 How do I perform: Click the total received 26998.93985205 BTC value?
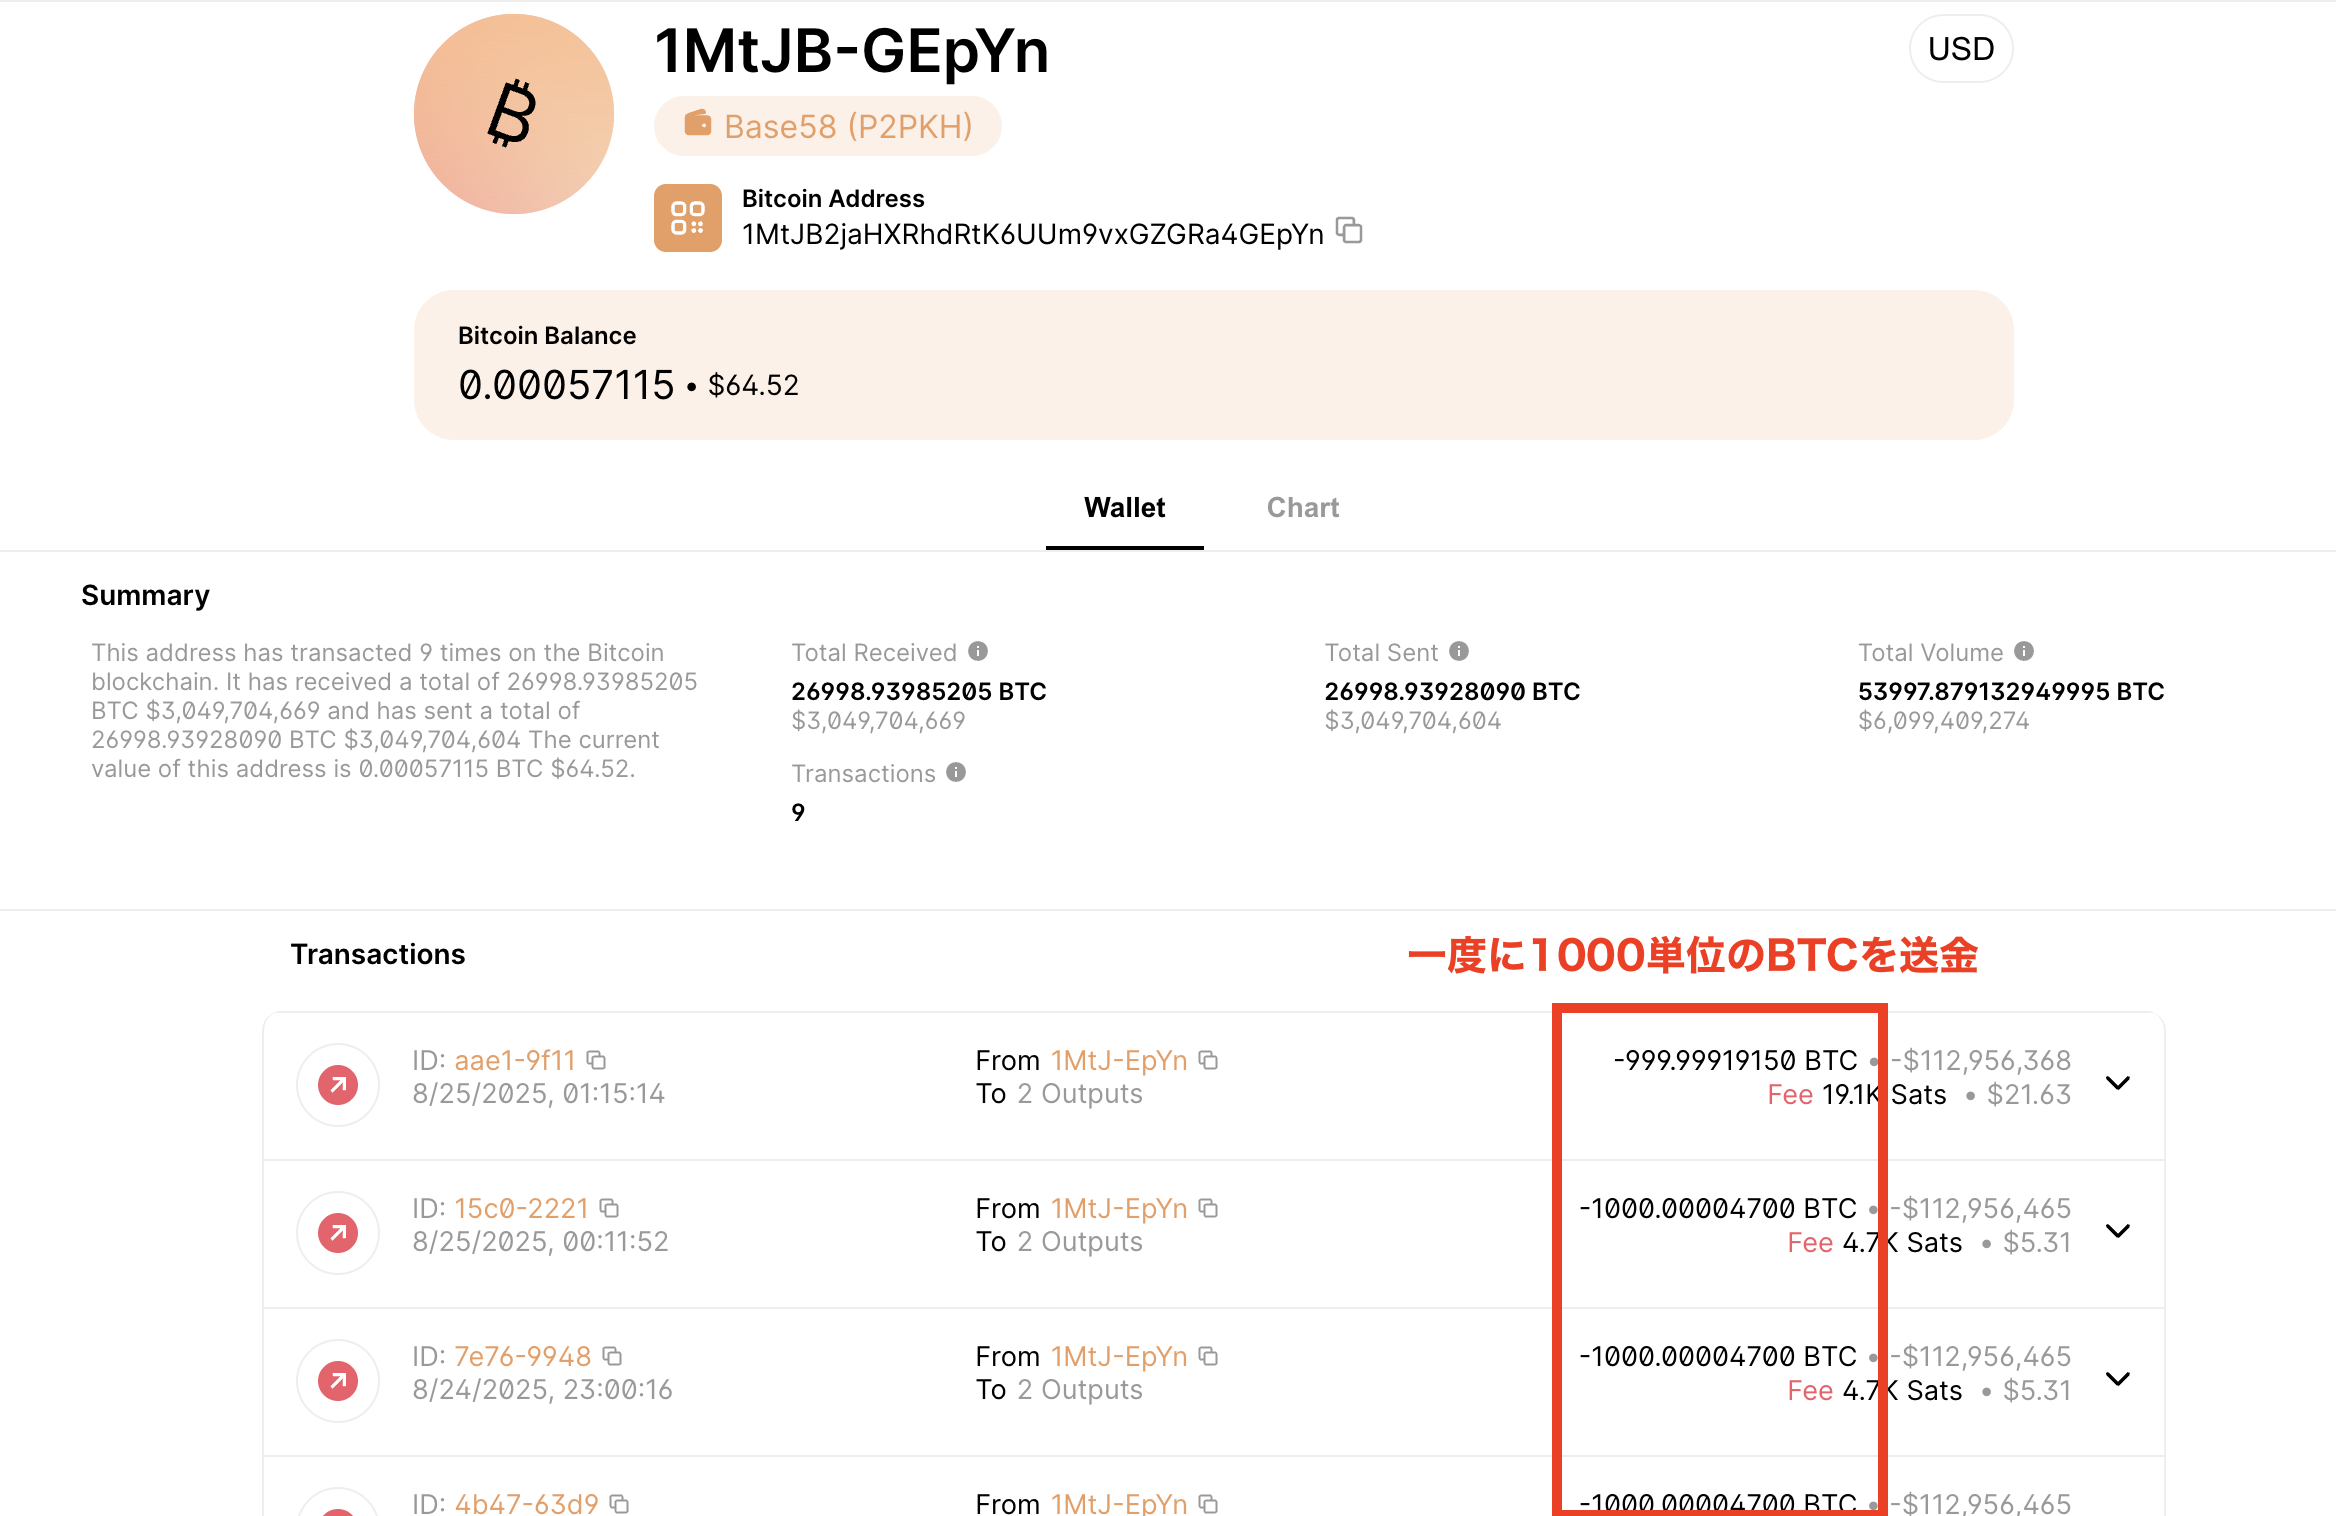[x=919, y=691]
